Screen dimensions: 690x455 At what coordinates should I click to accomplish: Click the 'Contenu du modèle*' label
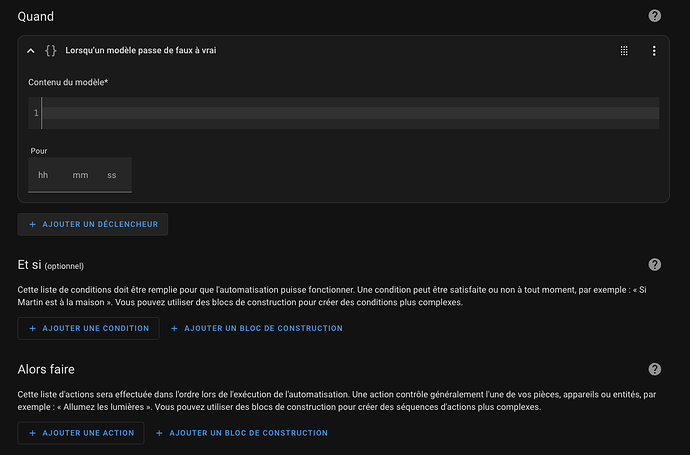[x=68, y=82]
